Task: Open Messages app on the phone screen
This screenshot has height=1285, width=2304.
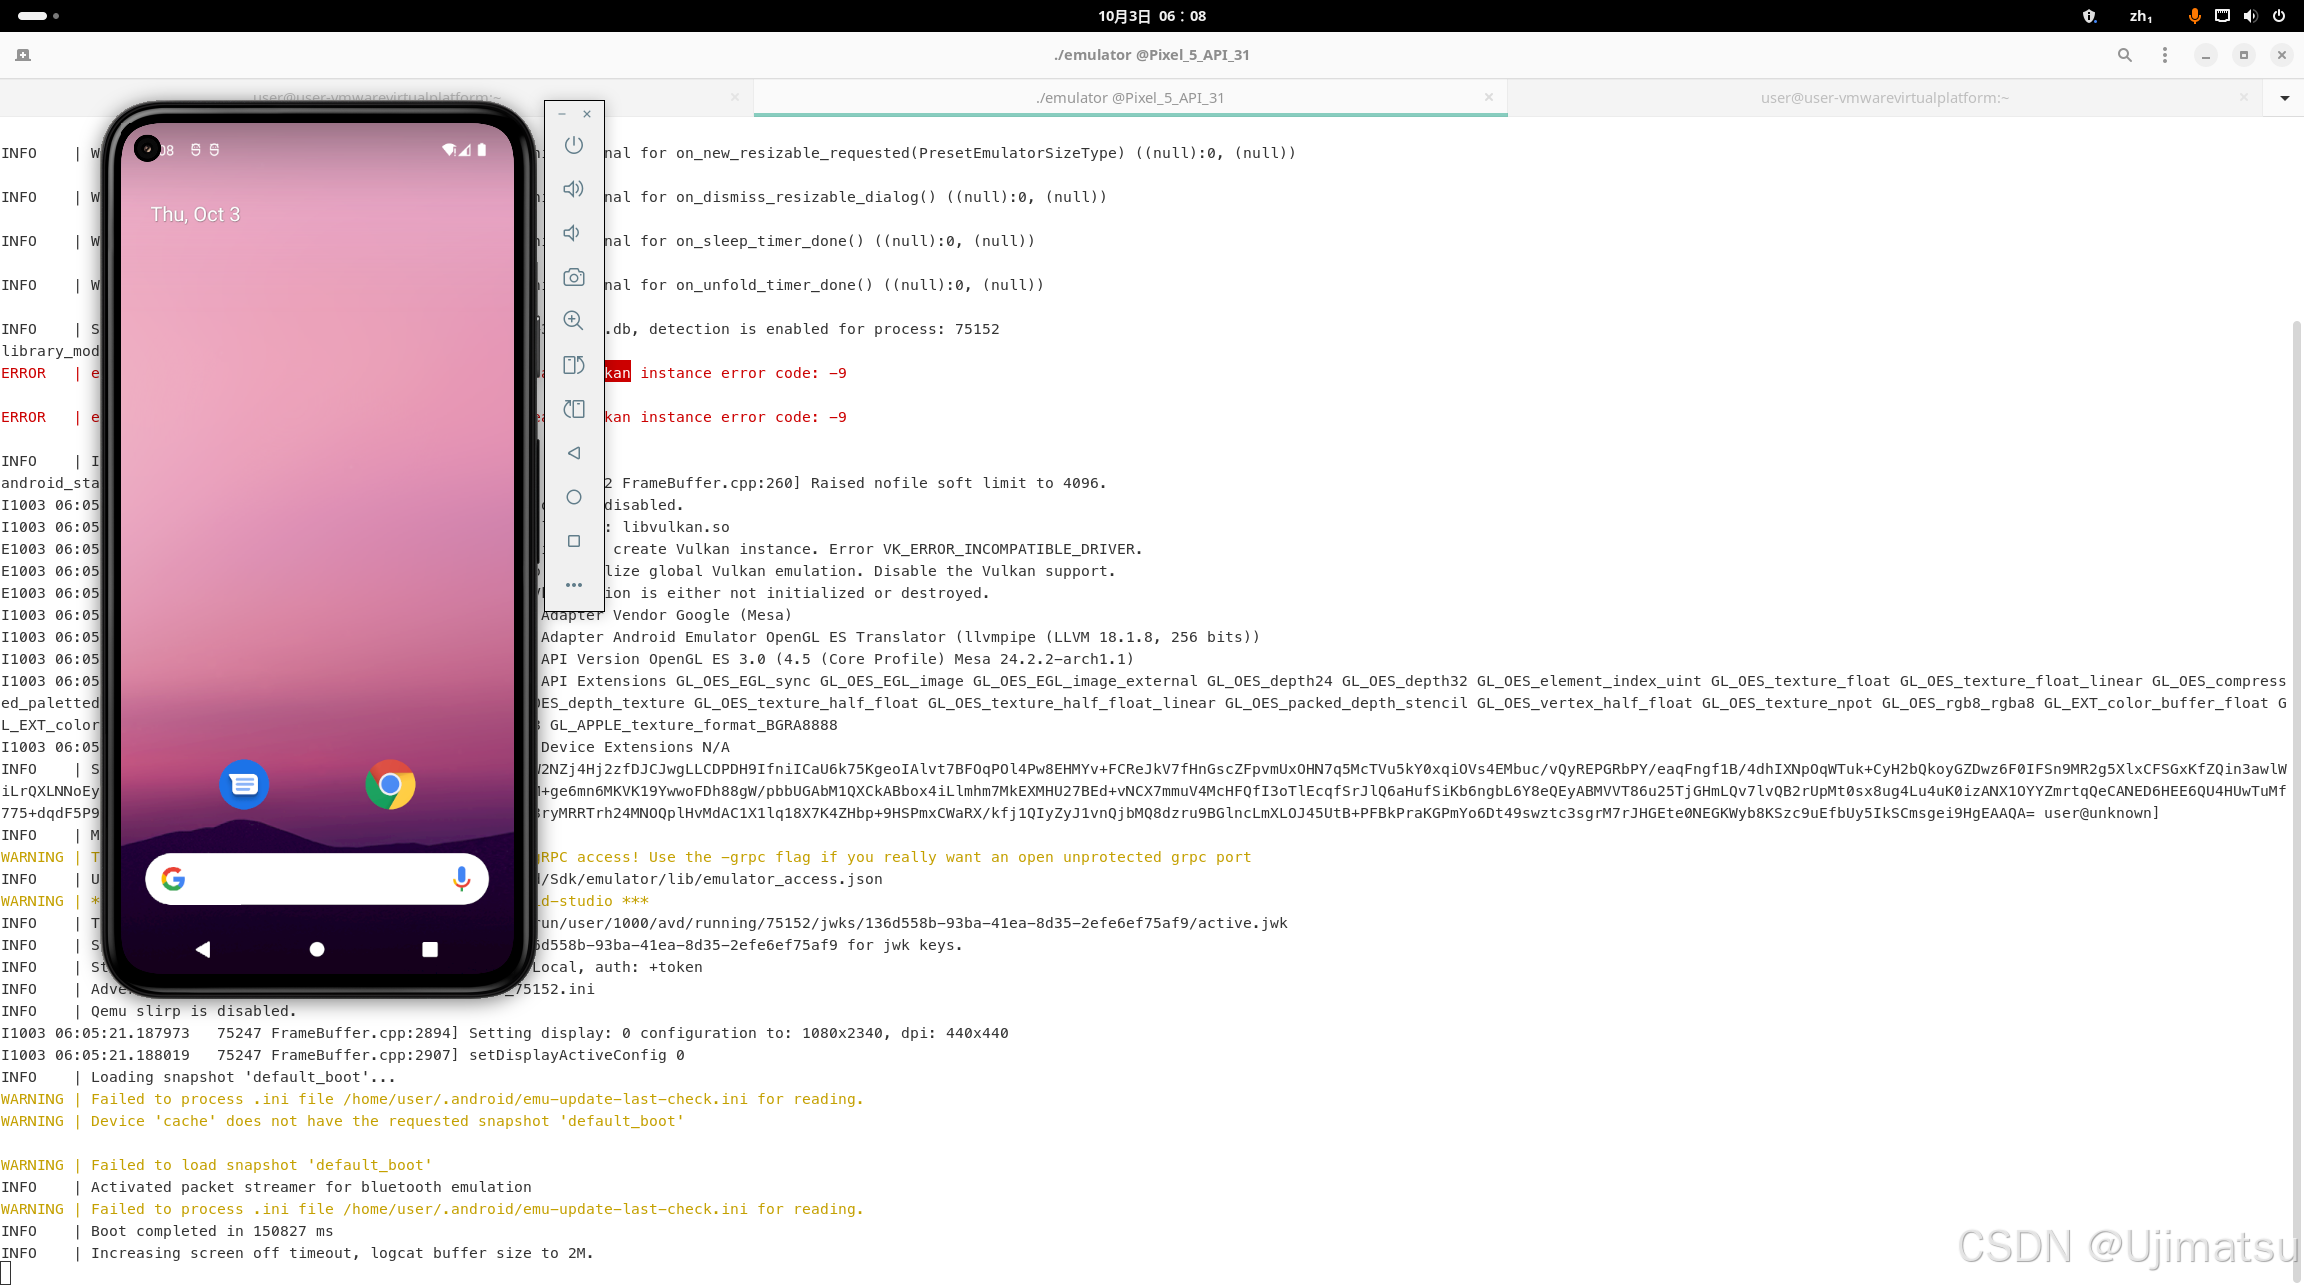Action: (244, 785)
